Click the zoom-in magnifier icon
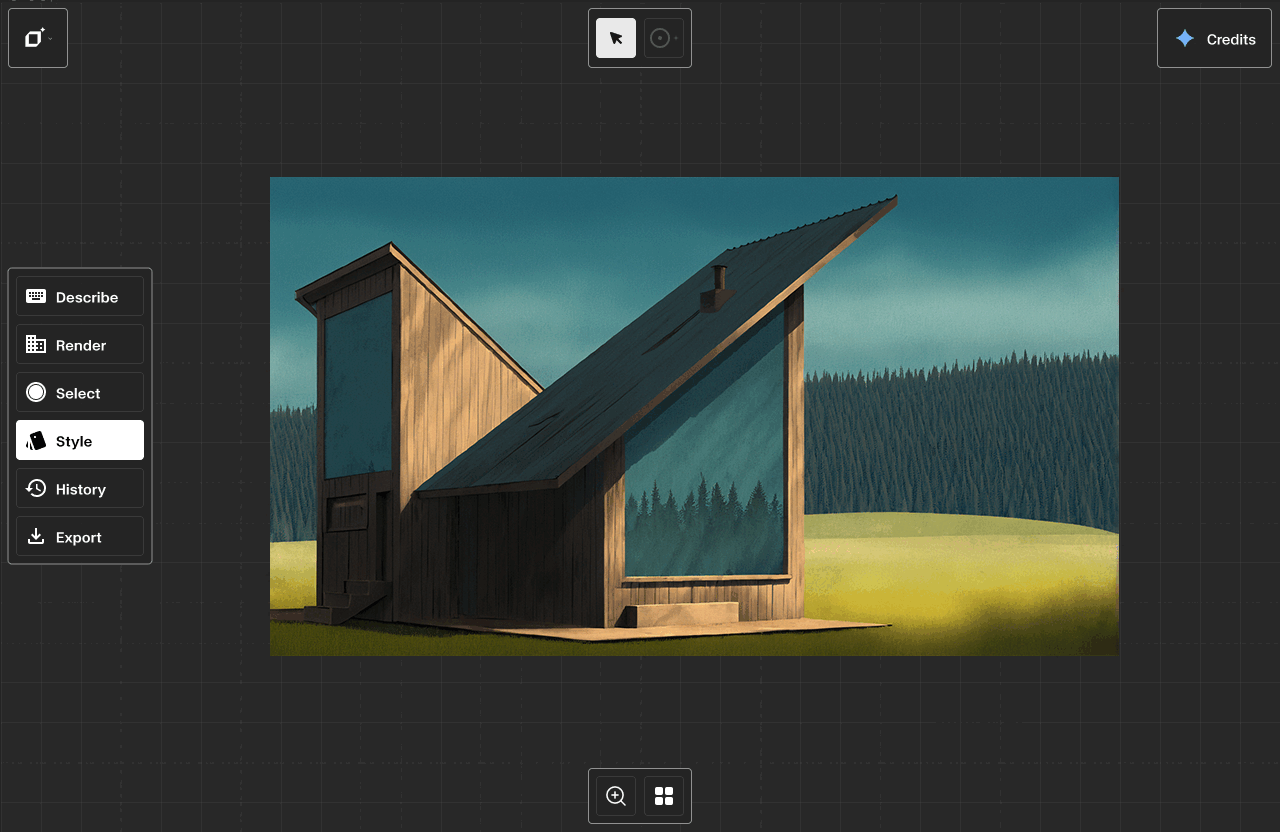This screenshot has width=1280, height=832. [x=616, y=796]
